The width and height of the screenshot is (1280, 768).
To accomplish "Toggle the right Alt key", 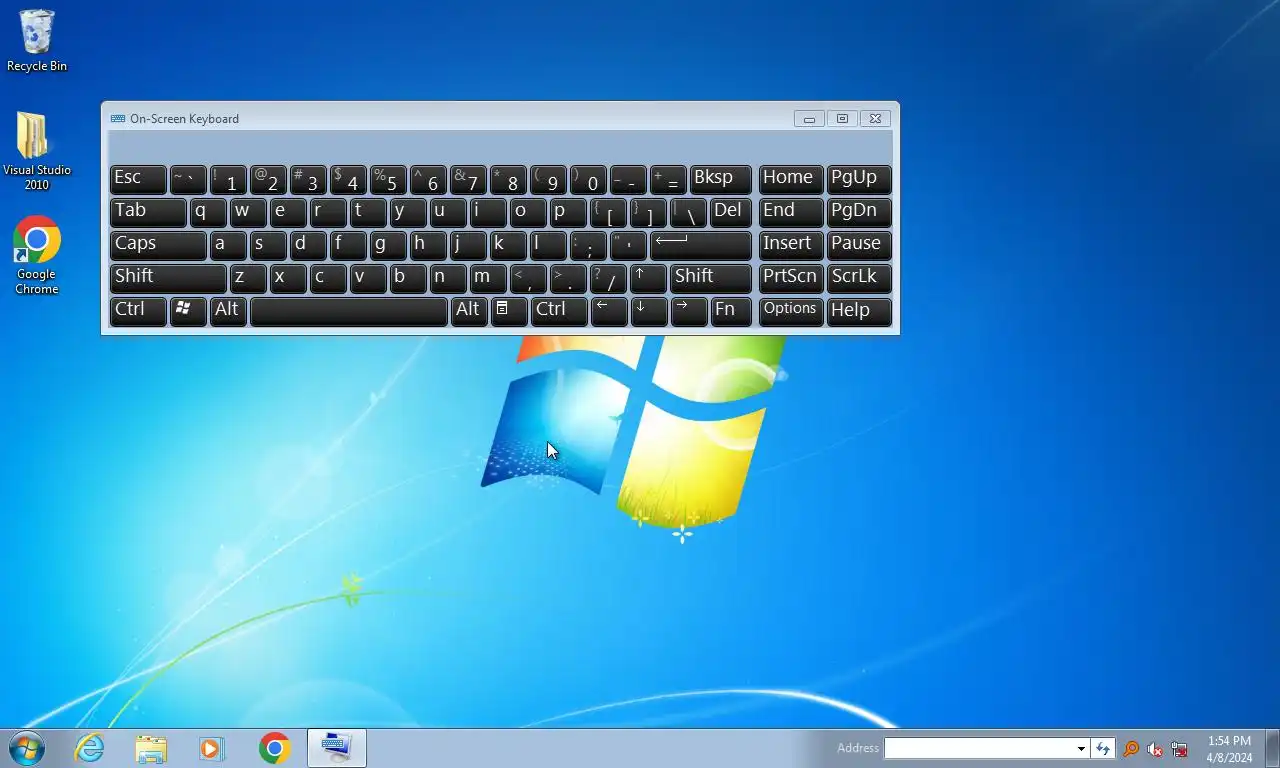I will tap(469, 310).
